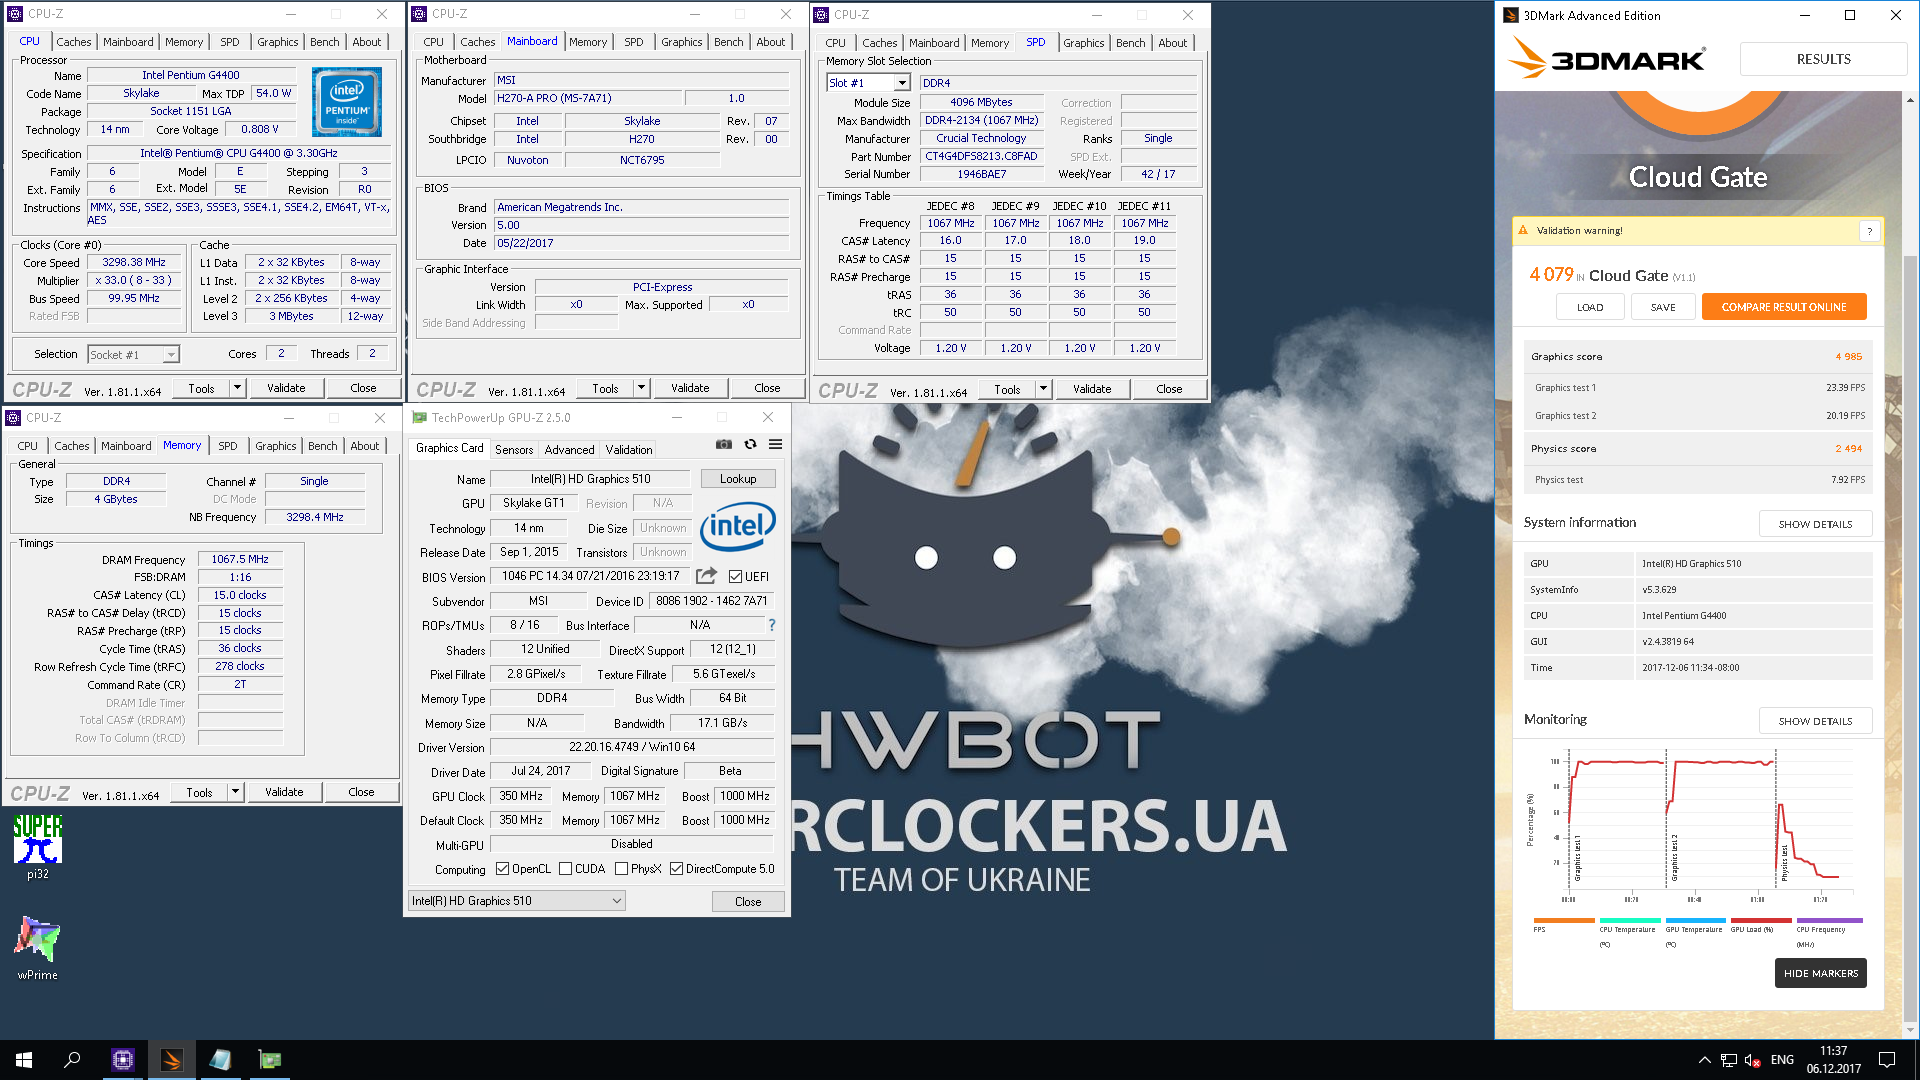This screenshot has height=1080, width=1920.
Task: Open the Validation tab in GPU-Z
Action: [628, 450]
